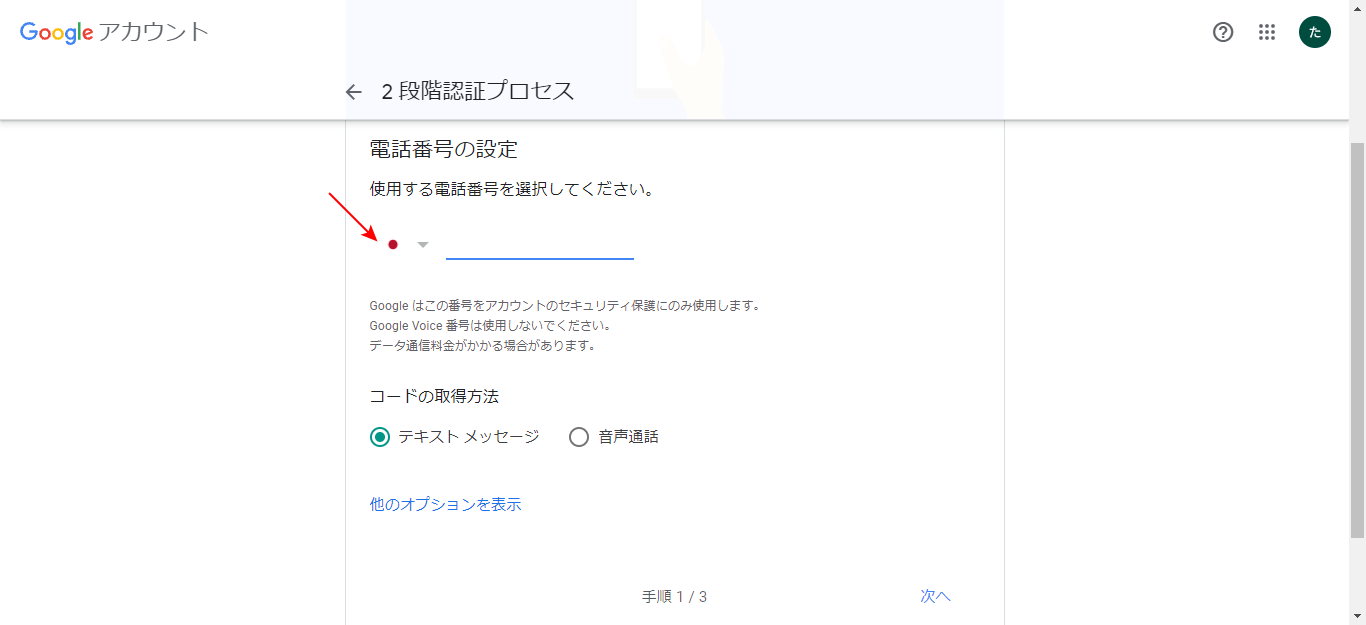Open the account profile avatar
Viewport: 1366px width, 625px height.
coord(1315,32)
